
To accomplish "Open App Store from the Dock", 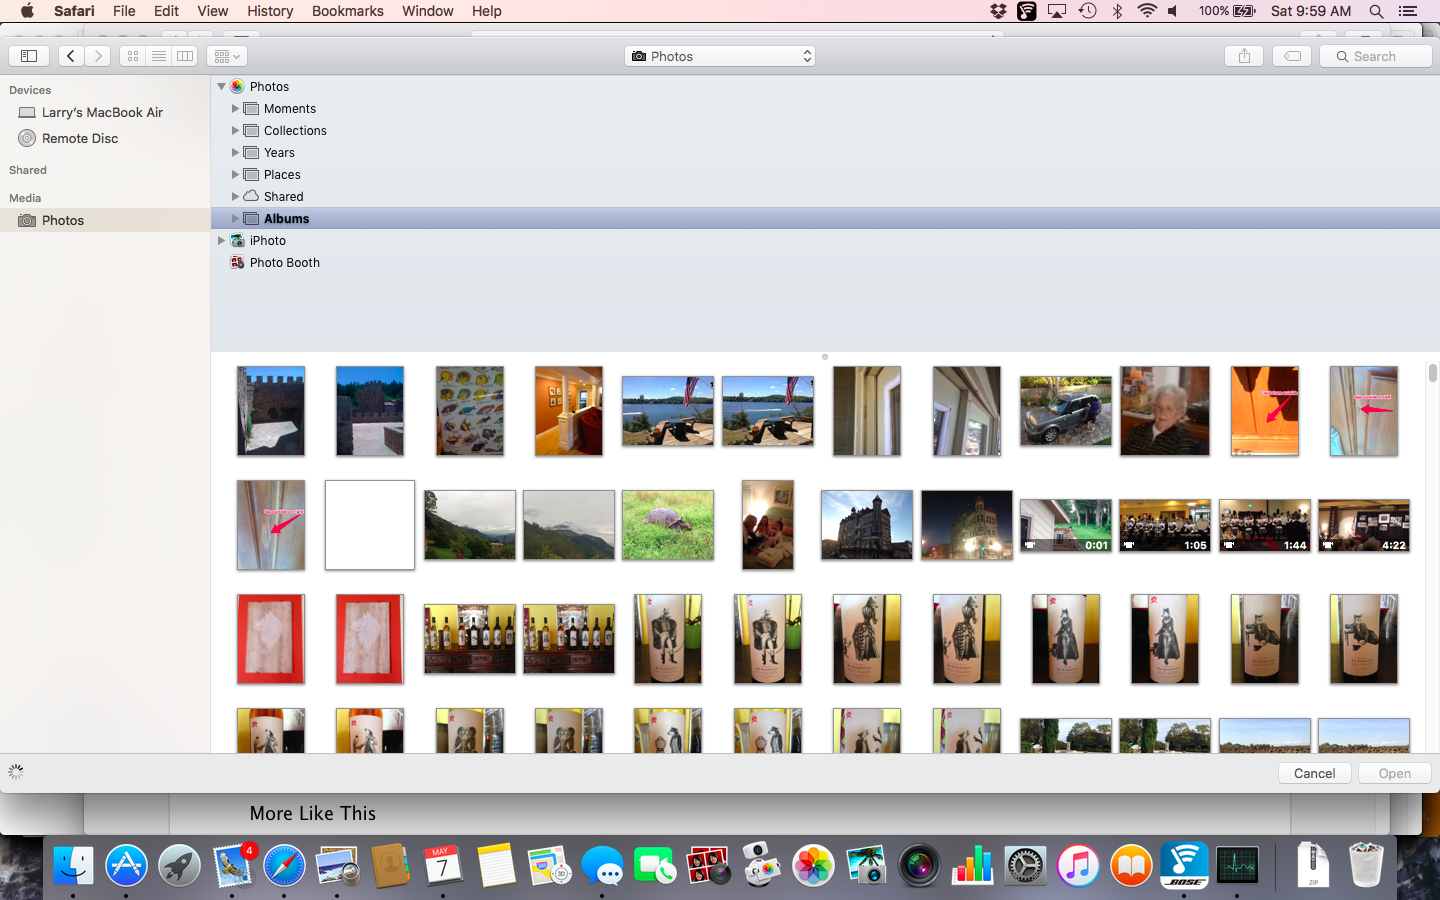I will tap(126, 865).
